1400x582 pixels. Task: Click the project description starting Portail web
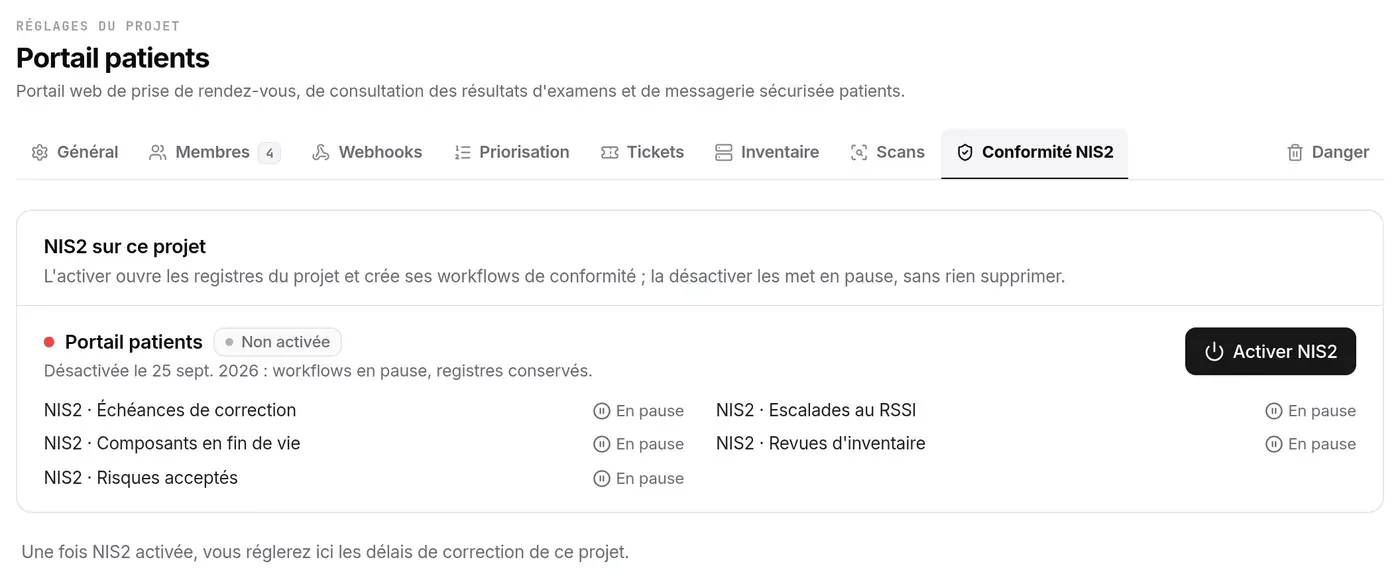pyautogui.click(x=460, y=91)
